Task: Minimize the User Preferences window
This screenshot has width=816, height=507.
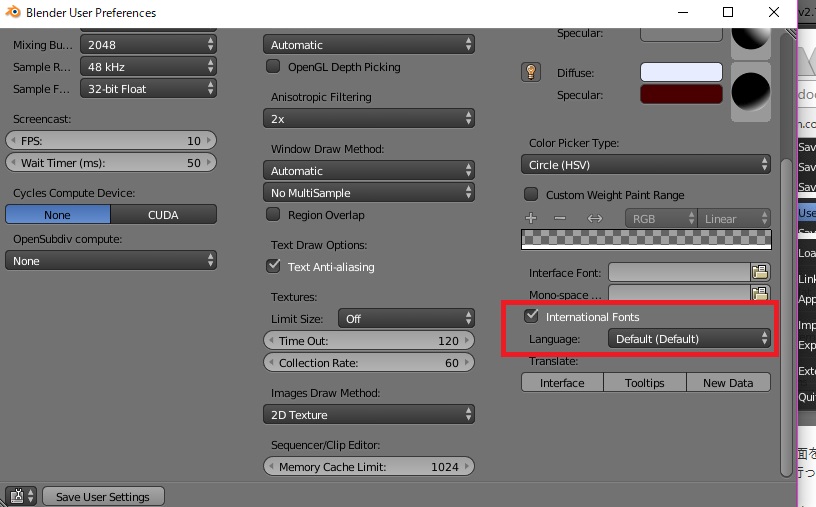Action: [683, 12]
